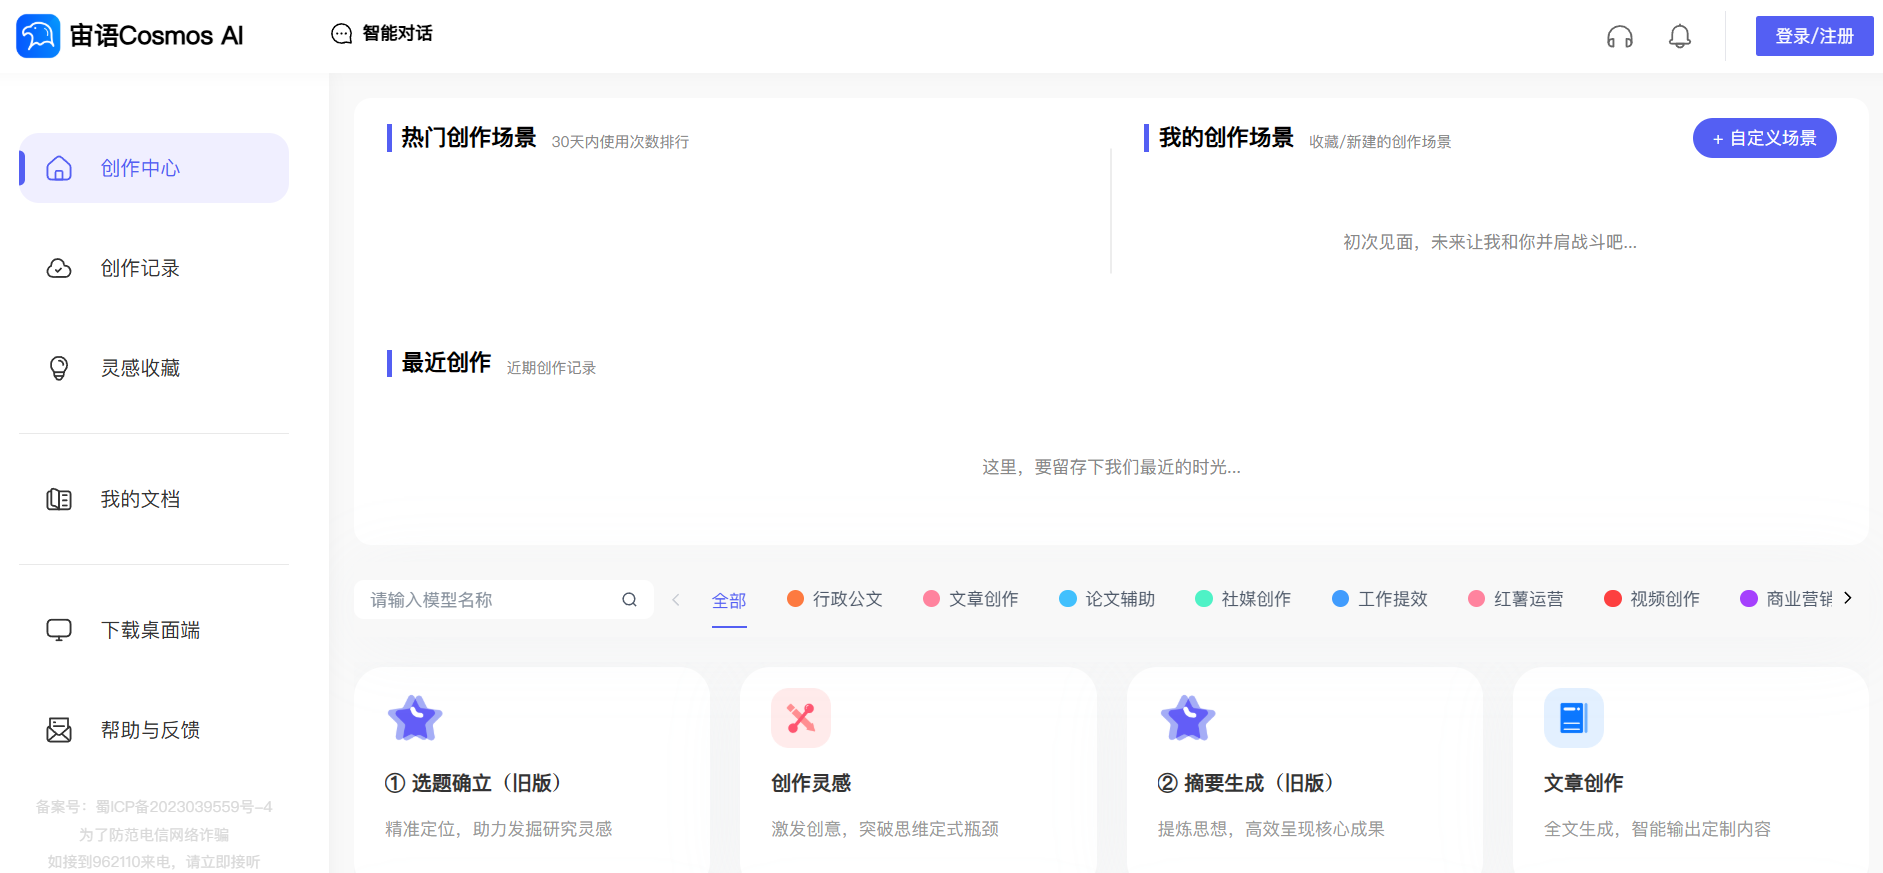Viewport: 1883px width, 873px height.
Task: Click the envelope icon for 帮助与反馈
Action: pyautogui.click(x=59, y=730)
